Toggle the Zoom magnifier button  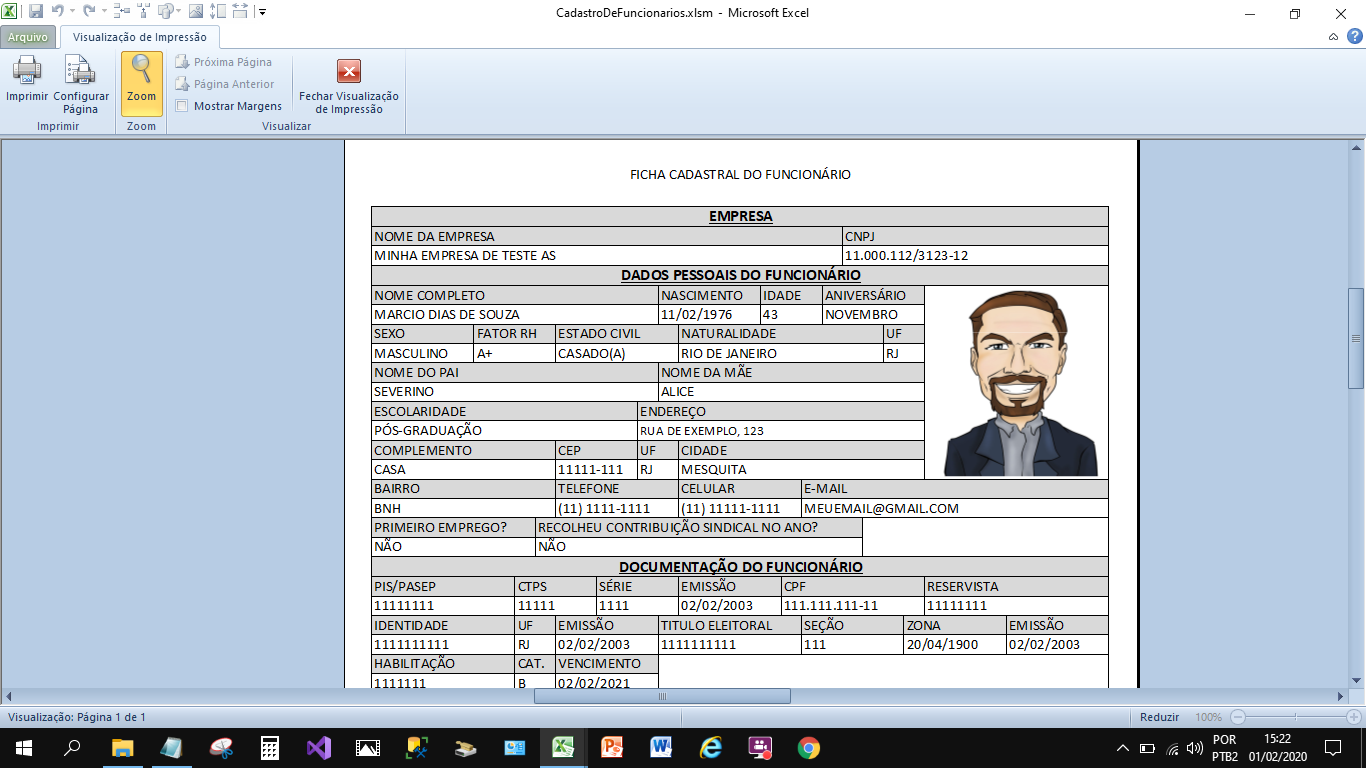point(141,84)
